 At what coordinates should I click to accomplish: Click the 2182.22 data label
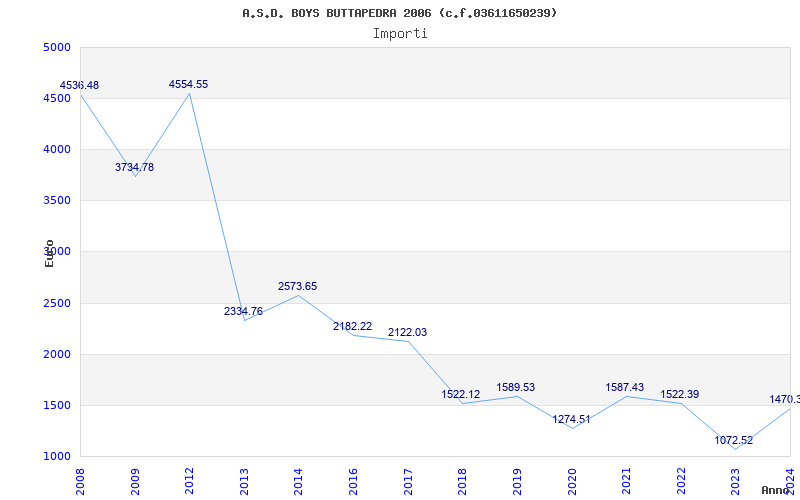pyautogui.click(x=353, y=327)
